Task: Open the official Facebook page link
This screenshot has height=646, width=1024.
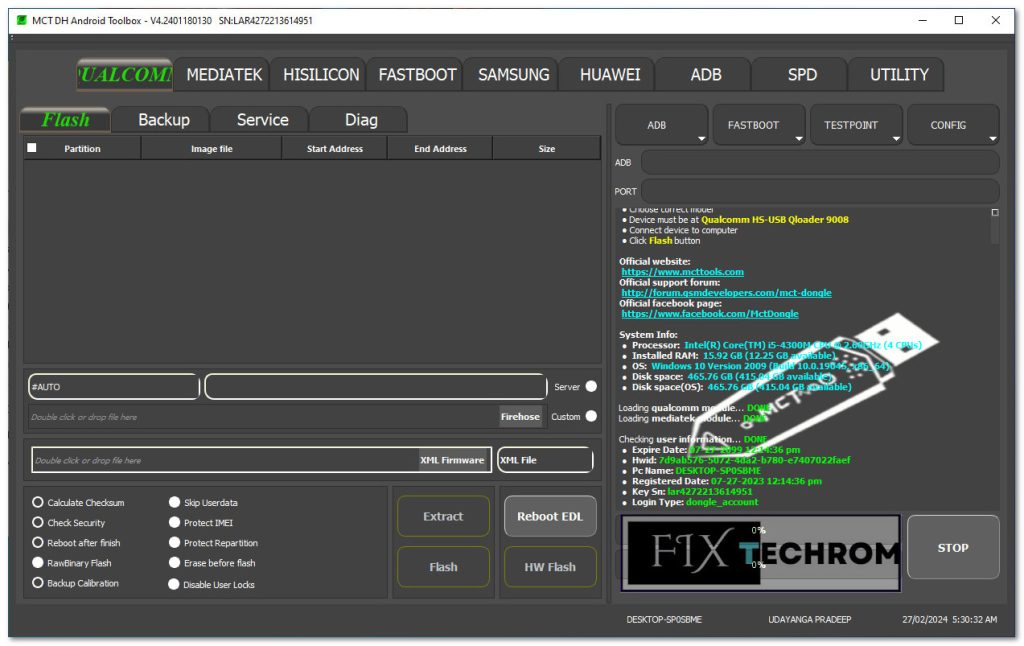Action: click(x=710, y=314)
